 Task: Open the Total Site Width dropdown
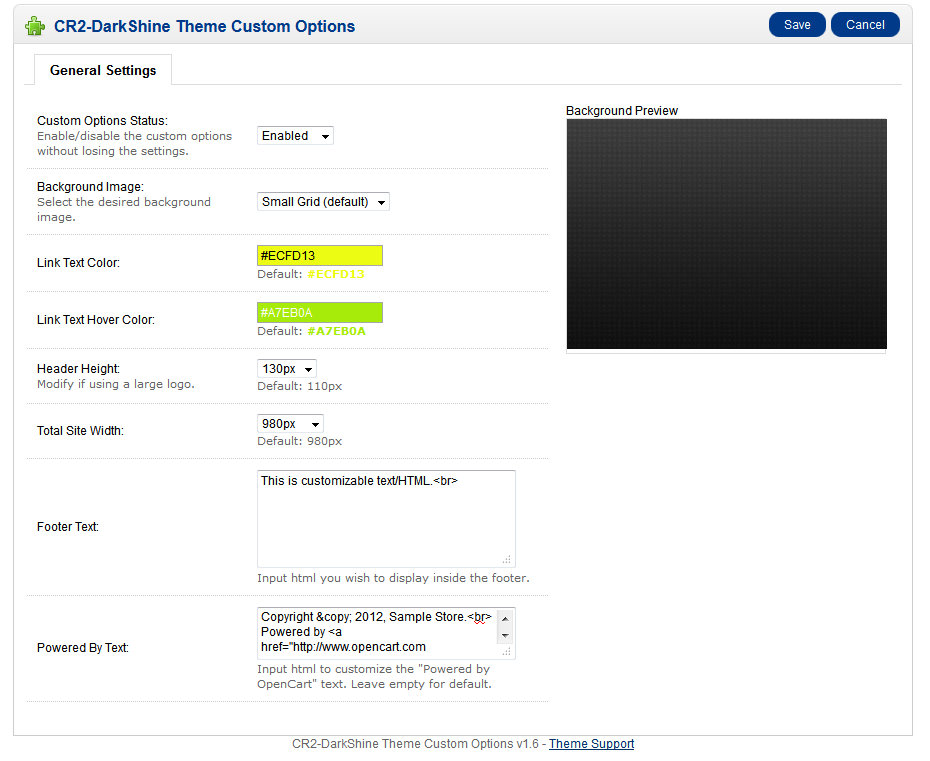(291, 424)
